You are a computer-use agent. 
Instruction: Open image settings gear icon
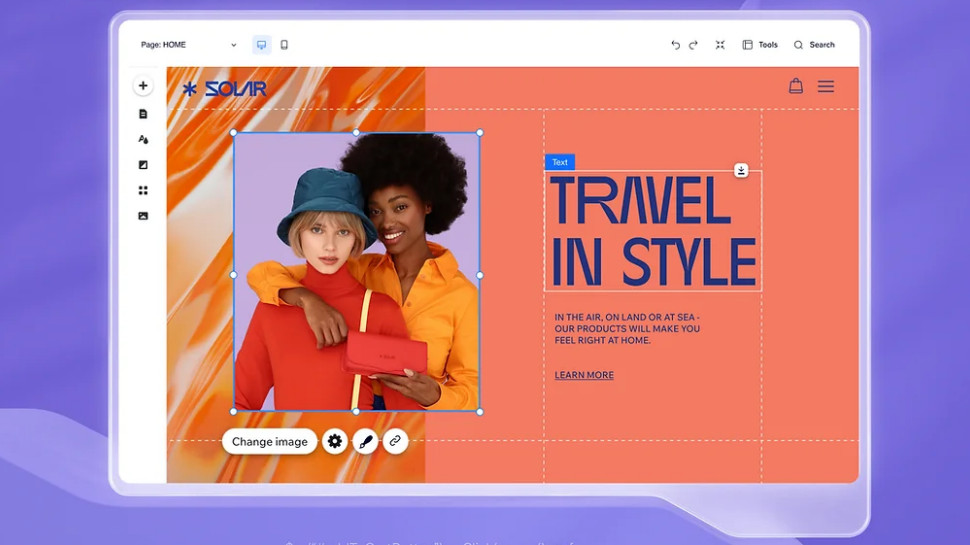click(335, 441)
